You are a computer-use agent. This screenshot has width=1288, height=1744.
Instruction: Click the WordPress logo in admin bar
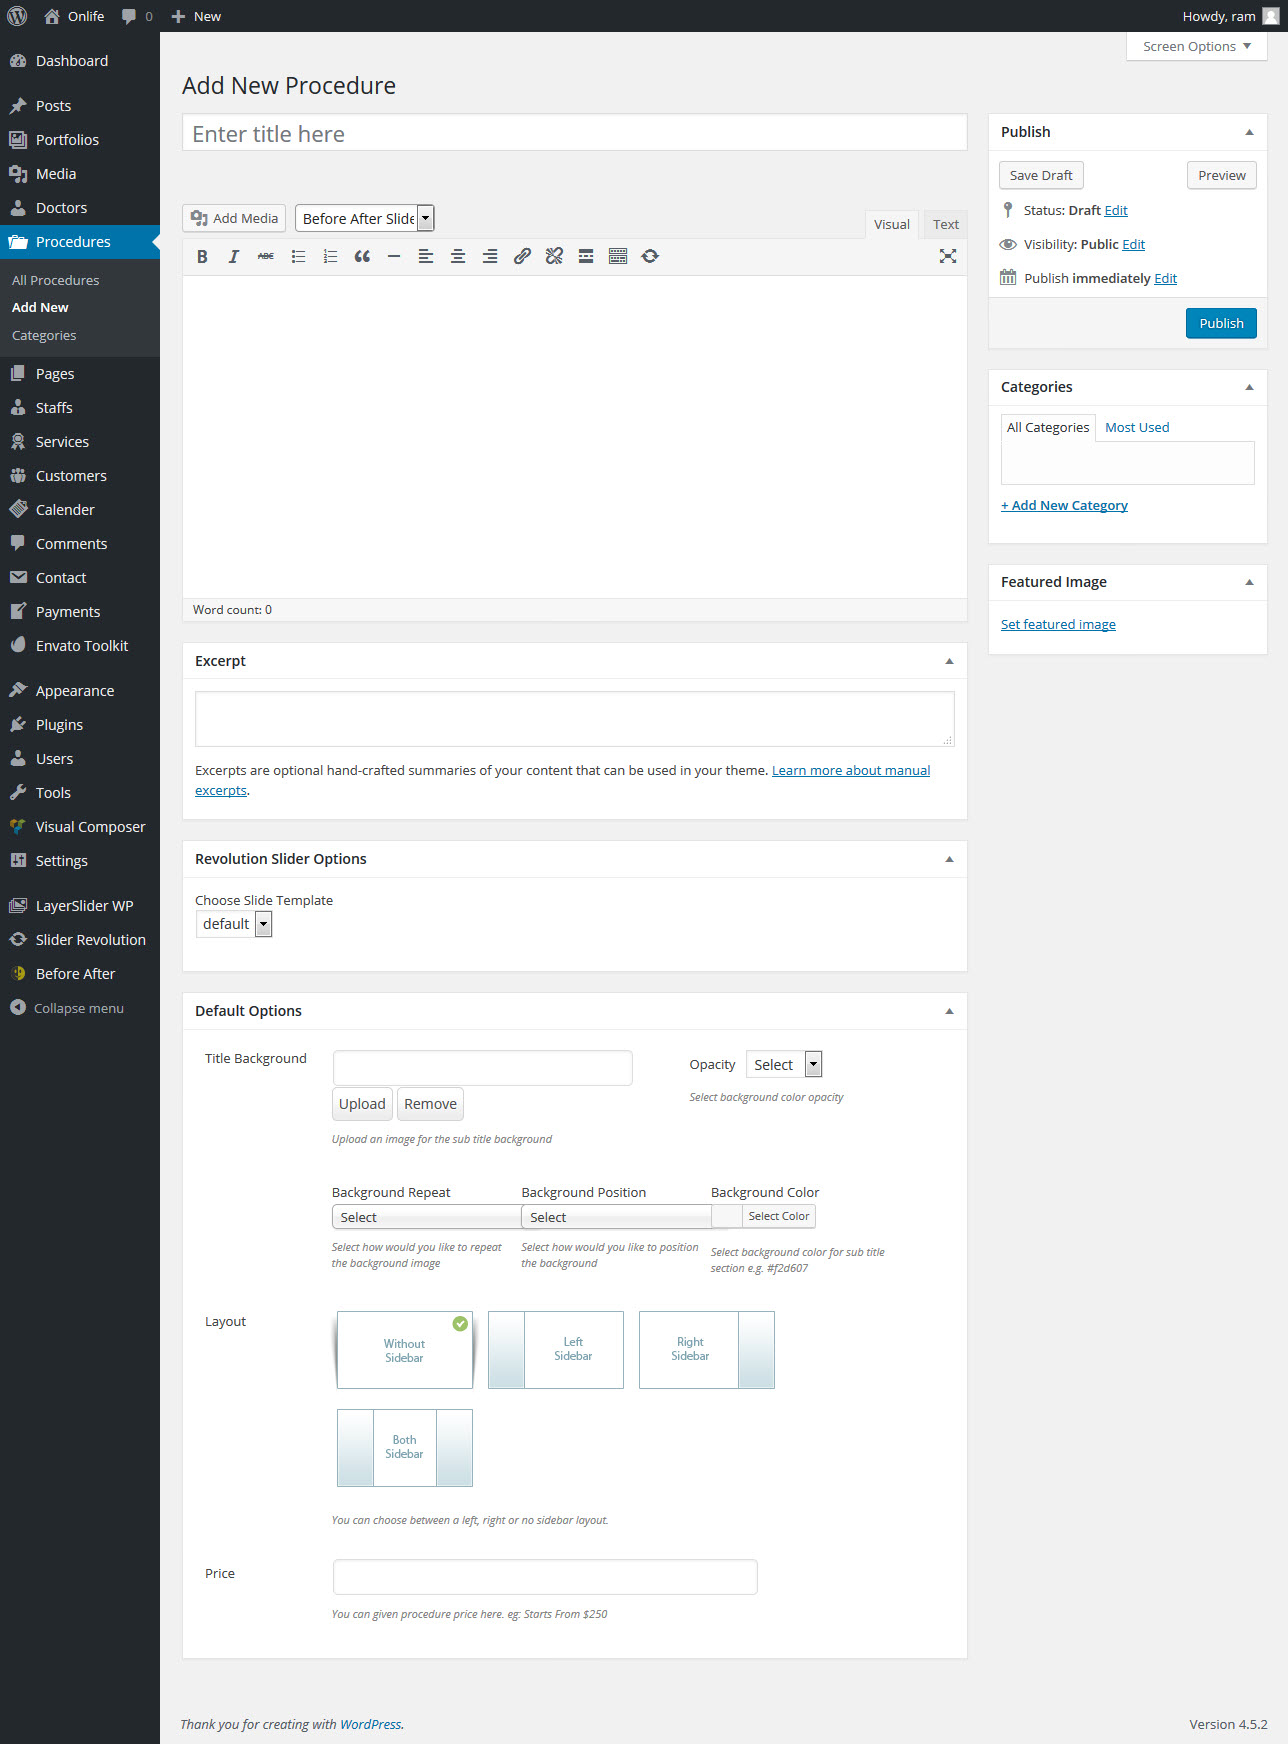point(17,16)
